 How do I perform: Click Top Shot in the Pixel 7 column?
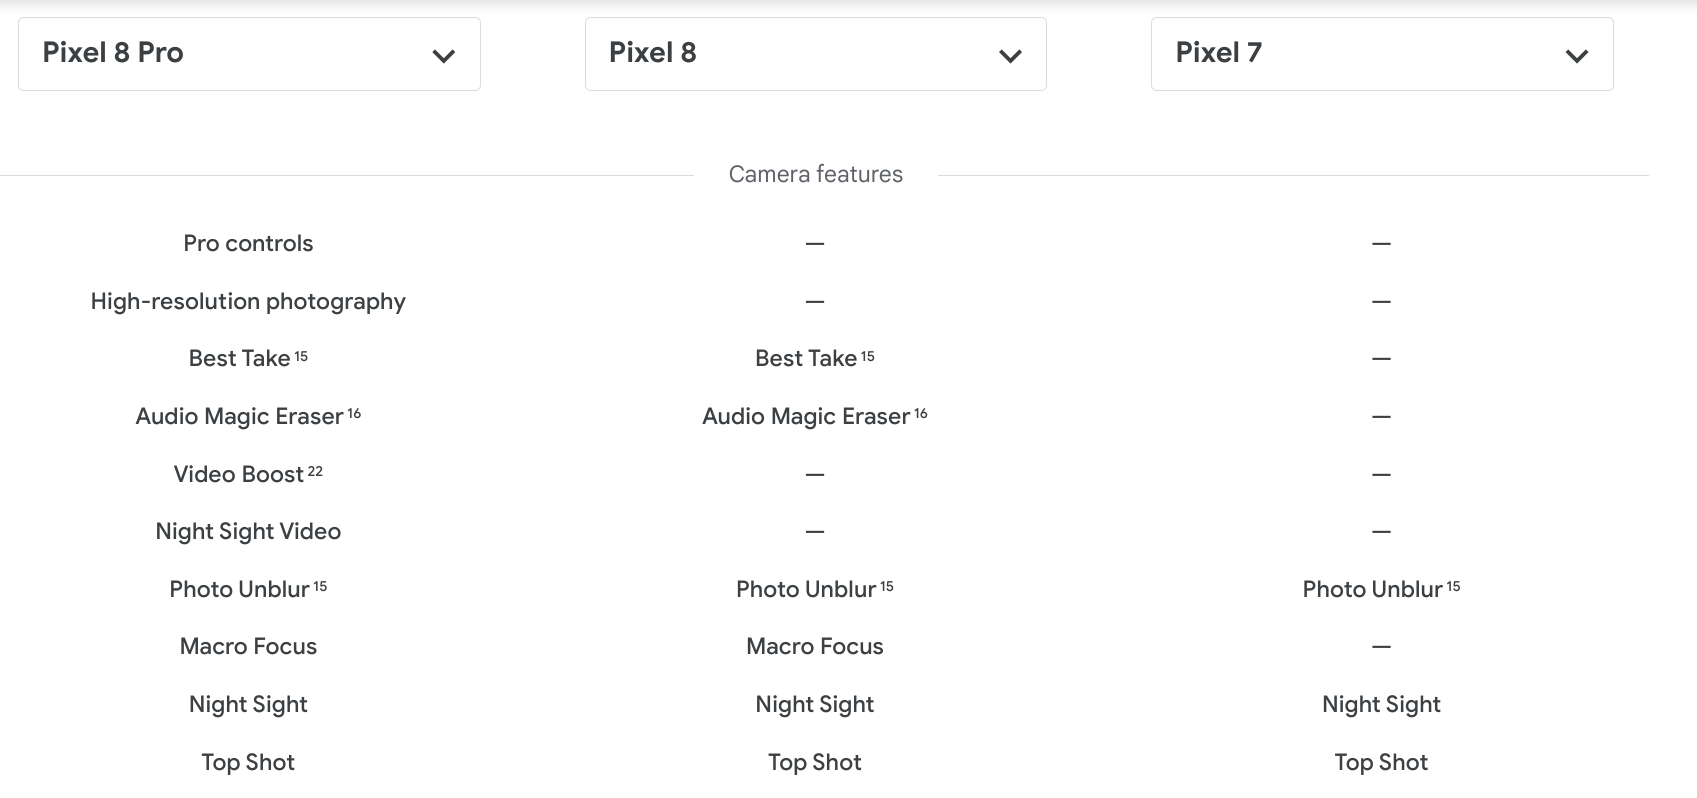[x=1381, y=762]
